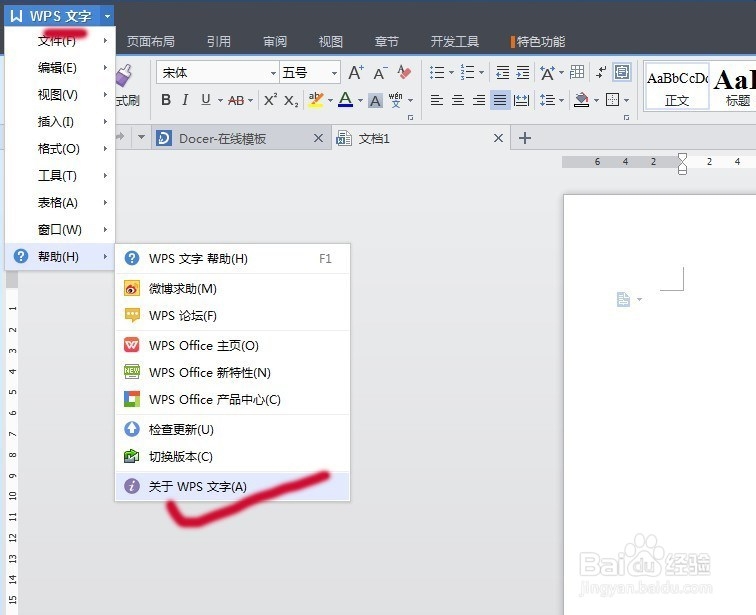Toggle character shading A icon
This screenshot has height=615, width=756.
pos(375,100)
